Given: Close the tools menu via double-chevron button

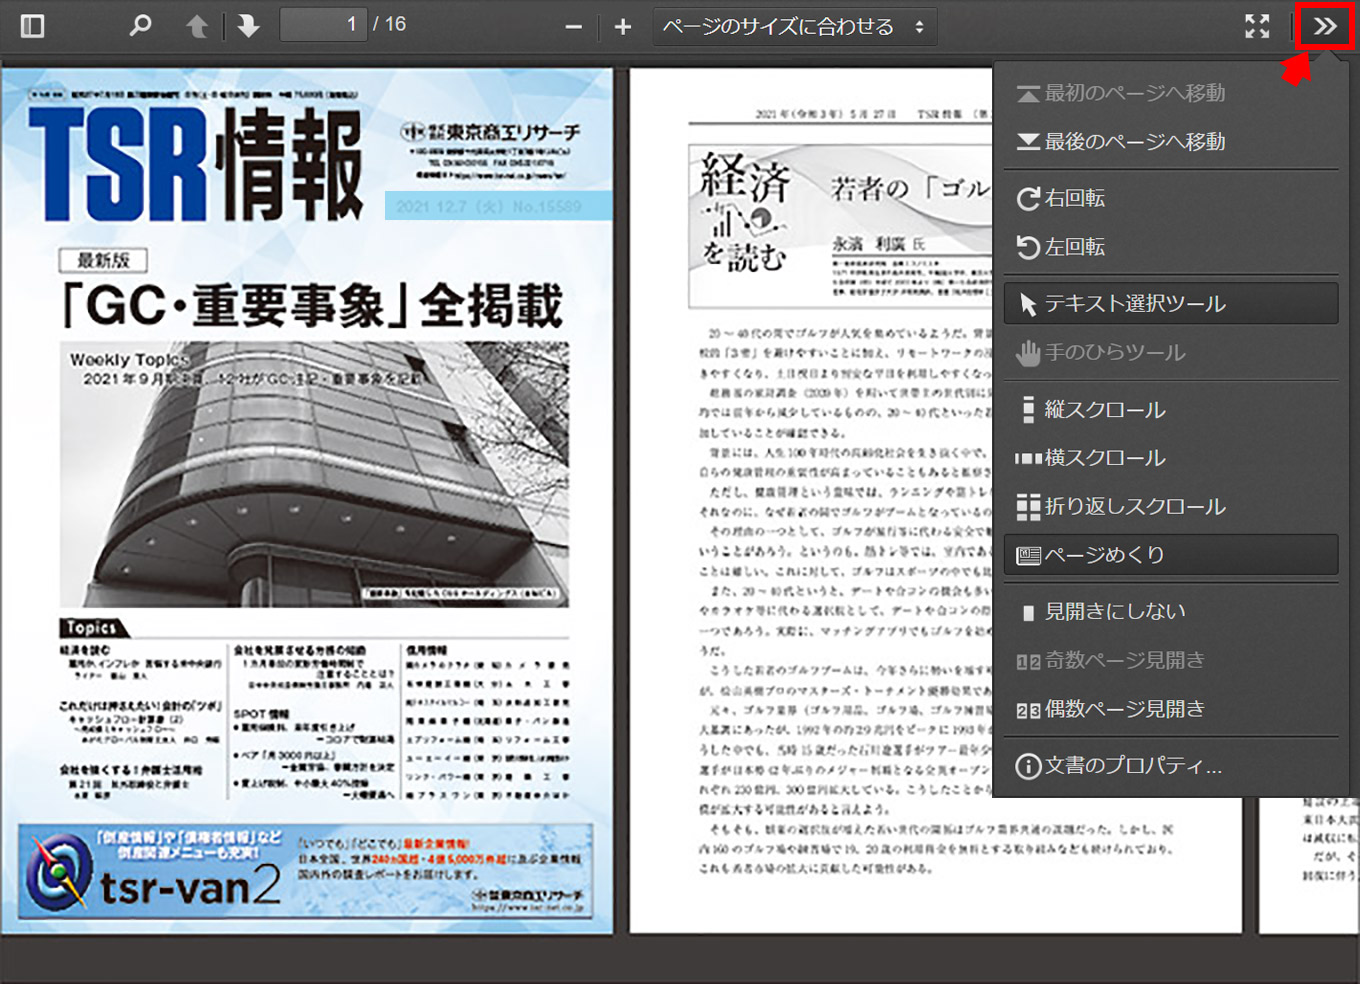Looking at the screenshot, I should coord(1325,26).
